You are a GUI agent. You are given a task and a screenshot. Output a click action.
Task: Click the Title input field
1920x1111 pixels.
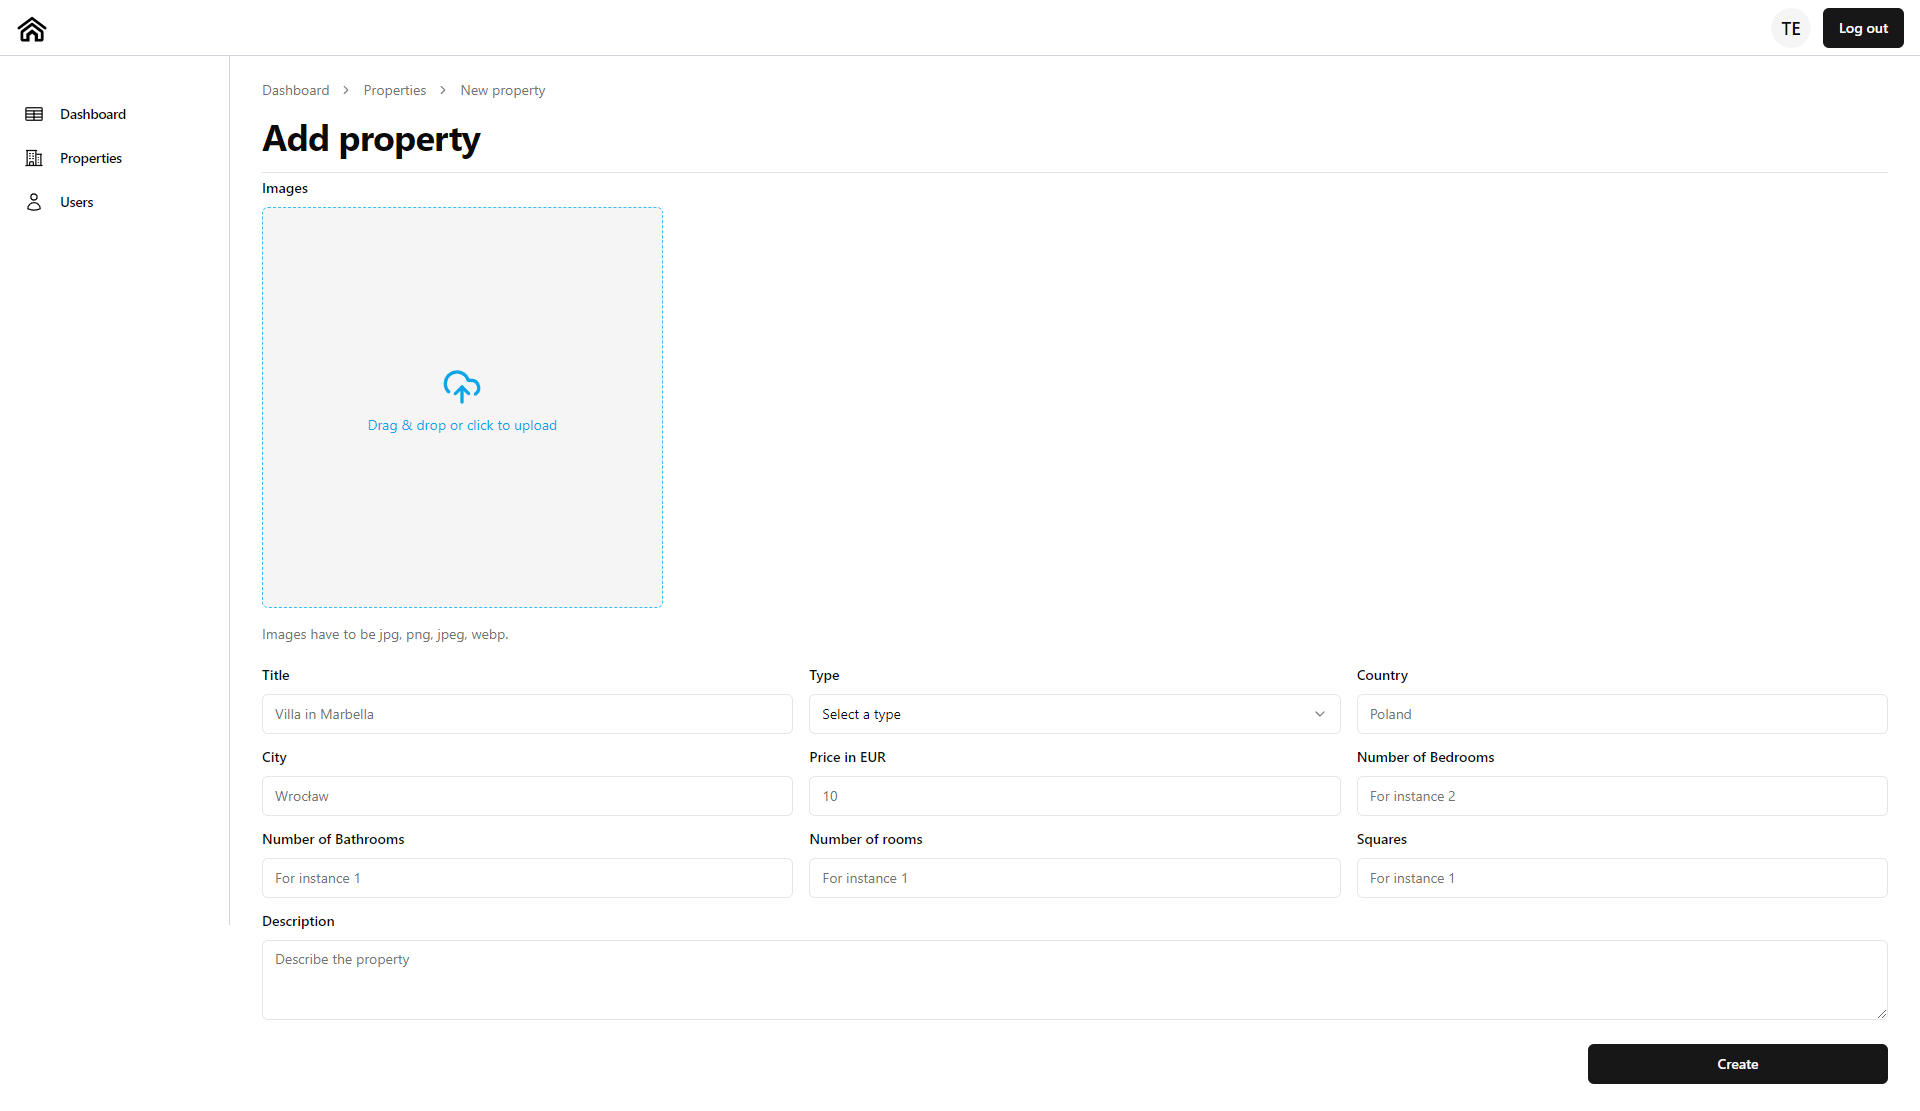coord(526,714)
